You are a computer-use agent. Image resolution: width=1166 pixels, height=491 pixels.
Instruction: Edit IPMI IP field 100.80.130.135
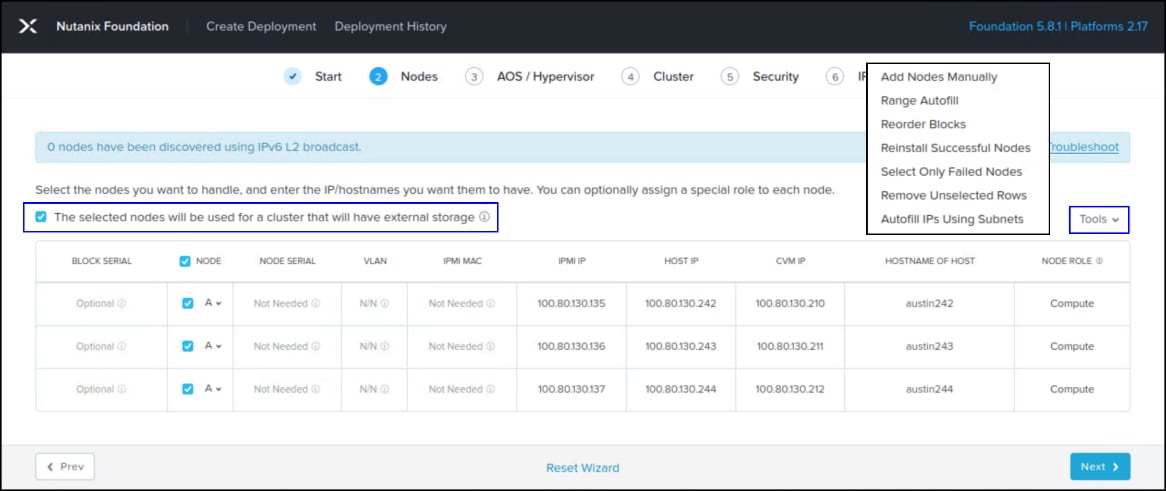pyautogui.click(x=572, y=304)
